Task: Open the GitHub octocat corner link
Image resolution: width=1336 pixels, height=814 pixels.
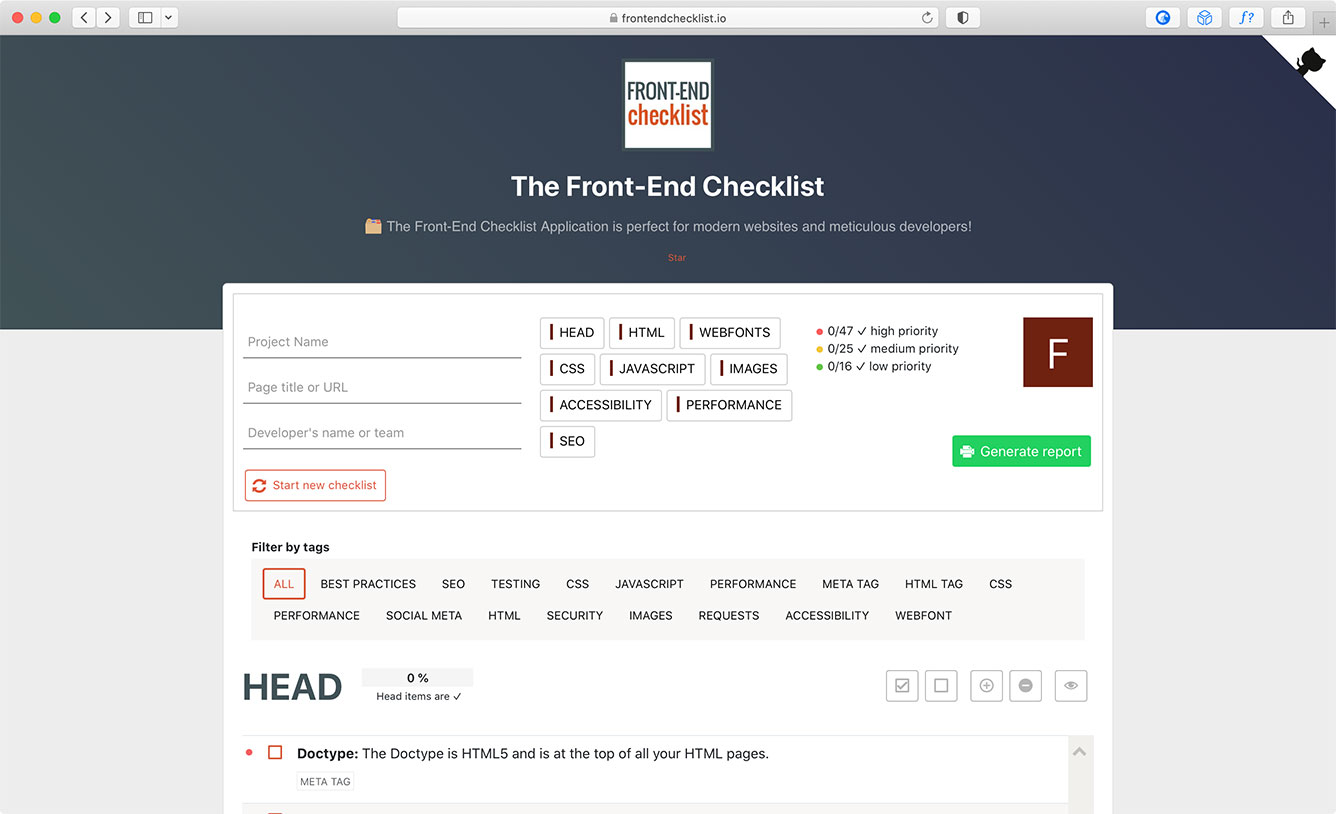Action: coord(1309,62)
